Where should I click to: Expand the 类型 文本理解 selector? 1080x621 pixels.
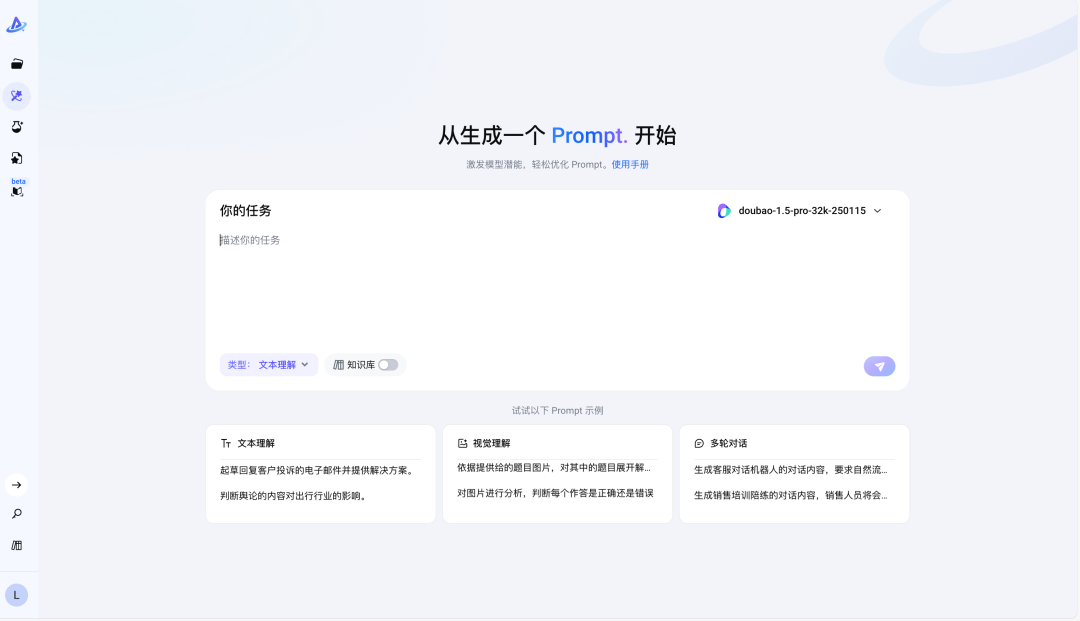[268, 364]
